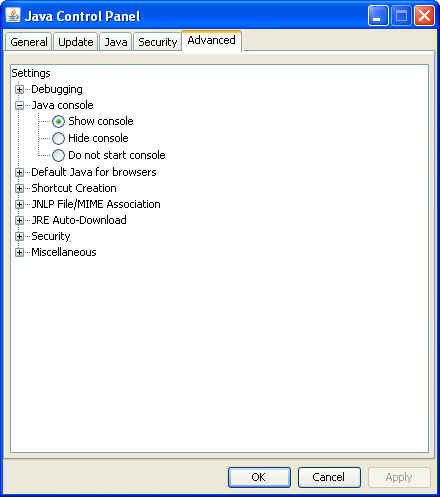Screen dimensions: 440x497
Task: Click the Java coffee cup title icon
Action: click(x=13, y=15)
